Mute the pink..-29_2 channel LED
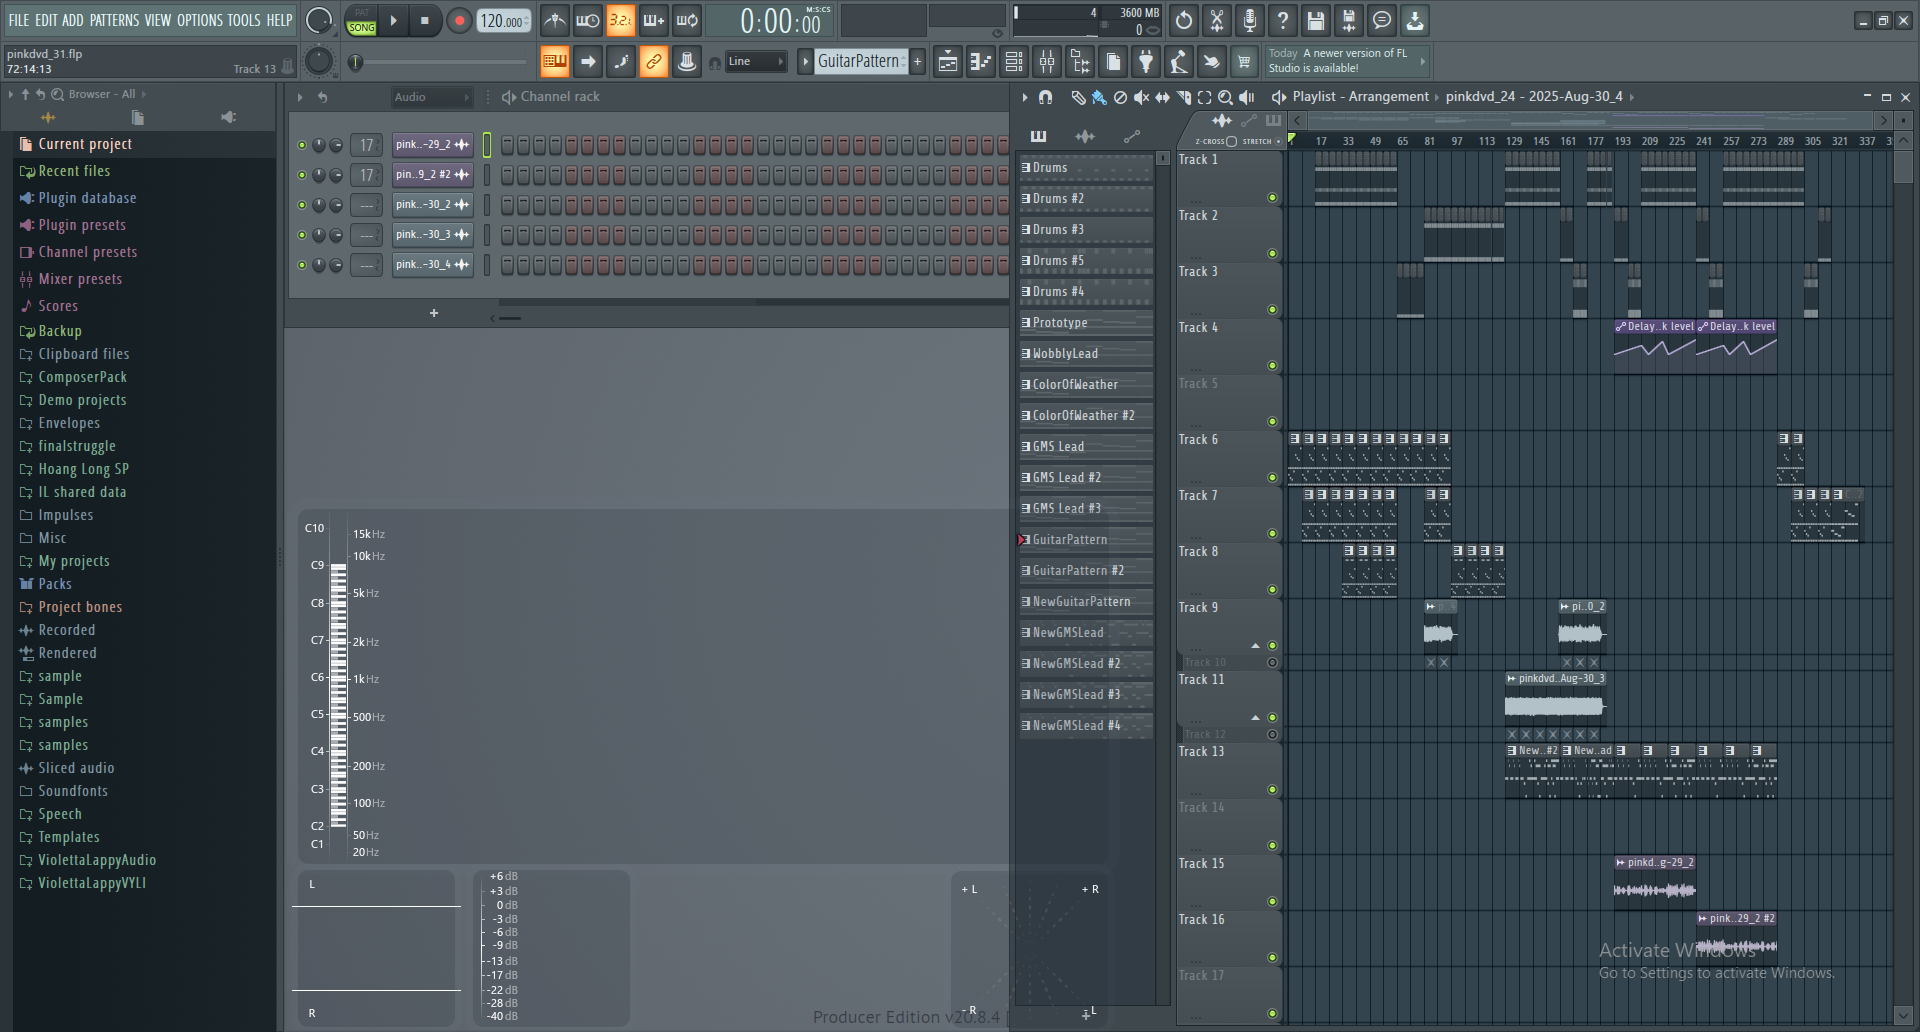 pyautogui.click(x=302, y=145)
